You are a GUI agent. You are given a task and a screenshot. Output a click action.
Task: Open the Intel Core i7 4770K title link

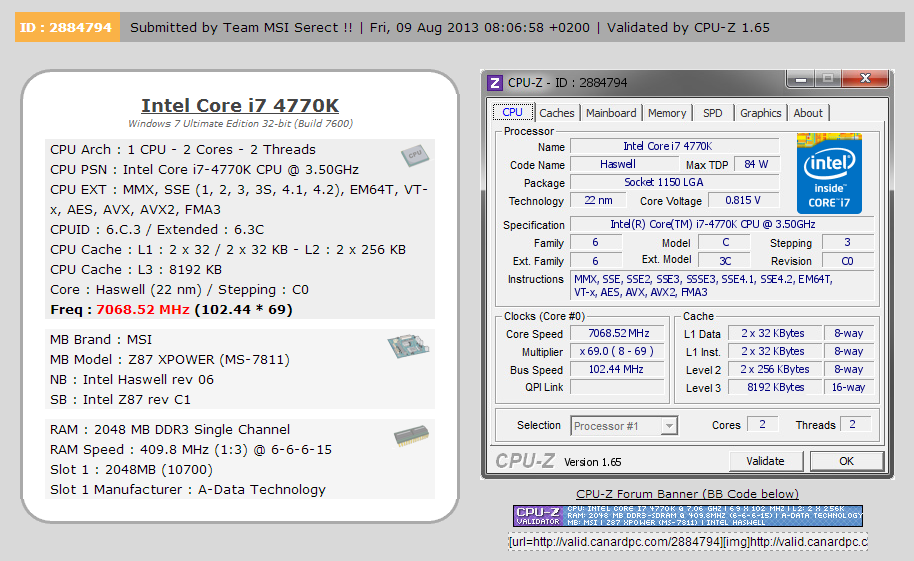point(240,106)
